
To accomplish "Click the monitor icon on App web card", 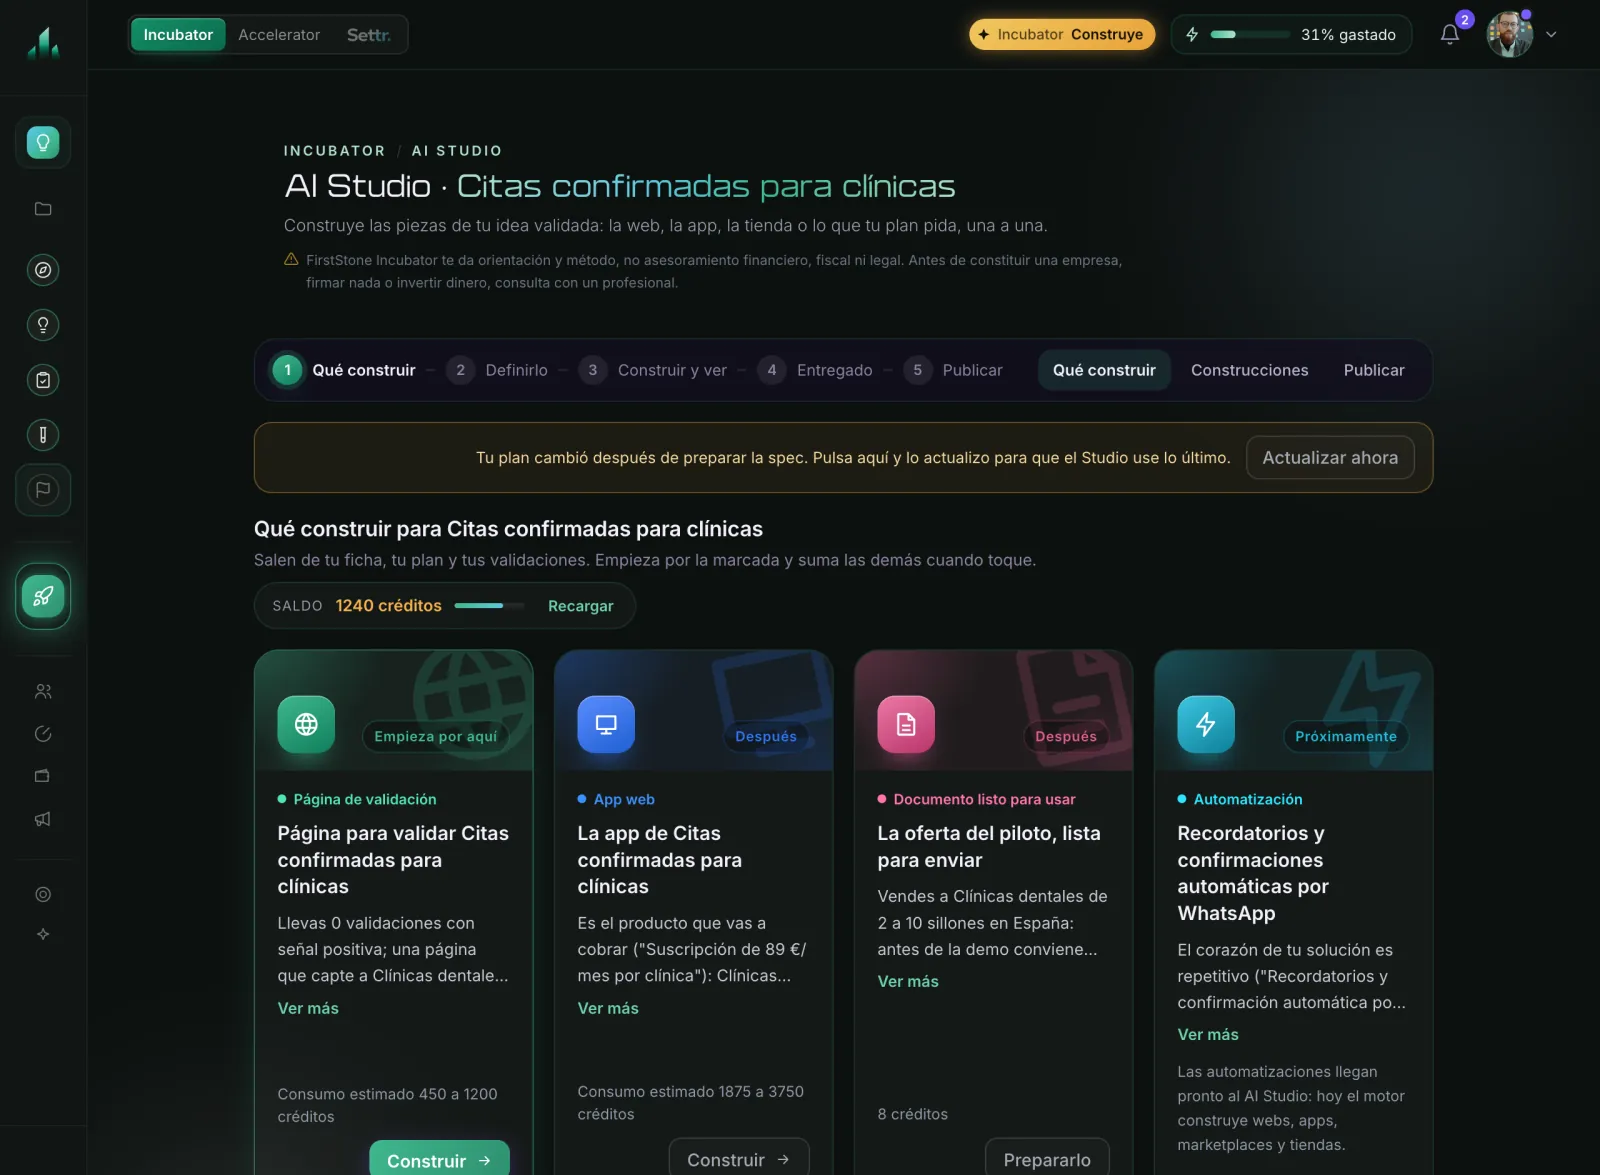I will (x=606, y=724).
